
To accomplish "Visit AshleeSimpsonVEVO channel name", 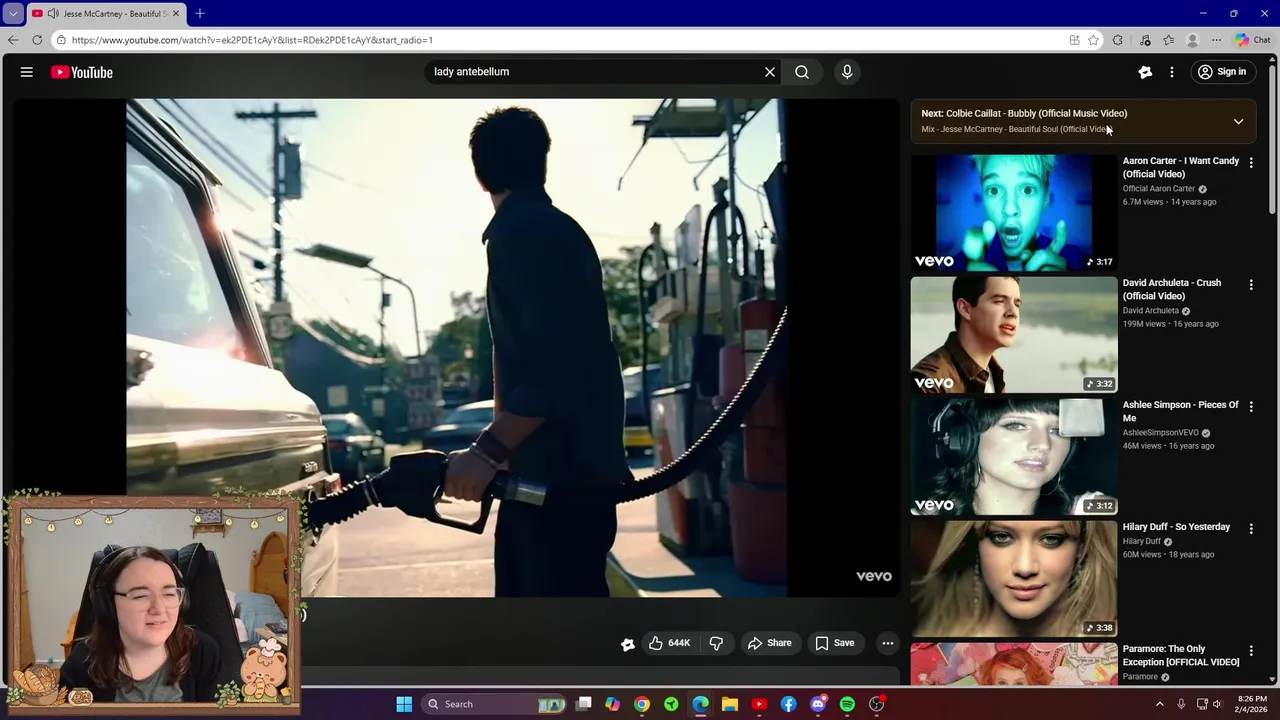I will (1160, 433).
